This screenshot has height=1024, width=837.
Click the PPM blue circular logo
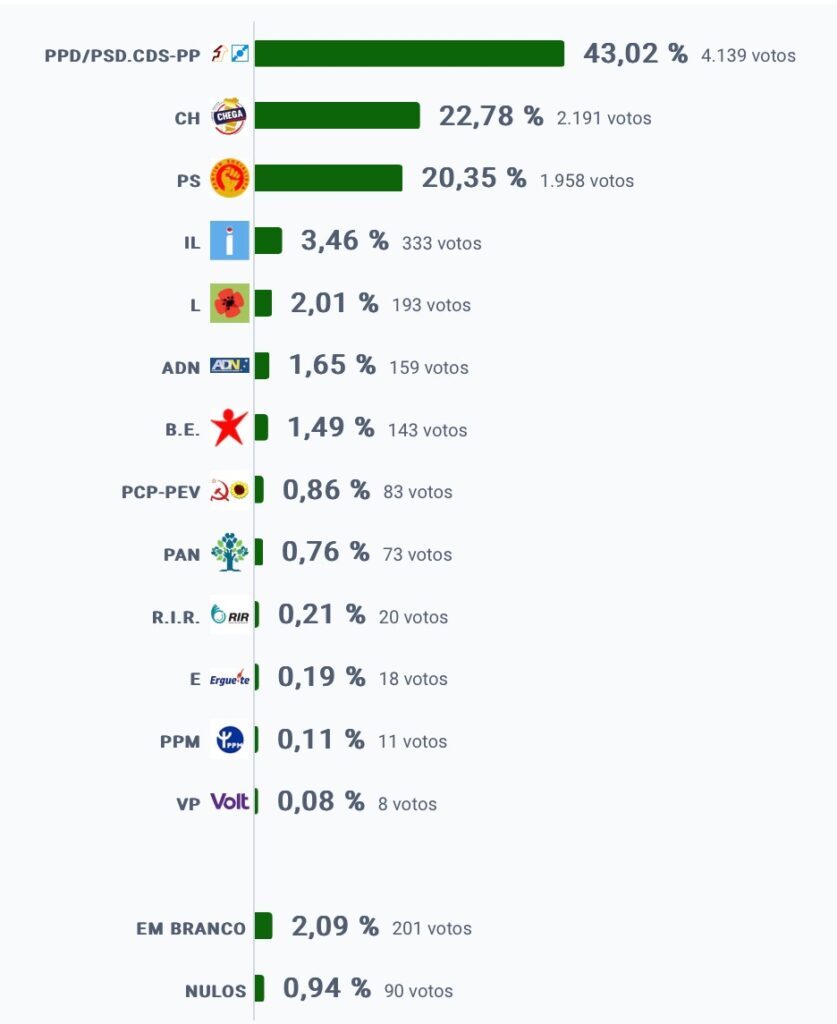(229, 740)
